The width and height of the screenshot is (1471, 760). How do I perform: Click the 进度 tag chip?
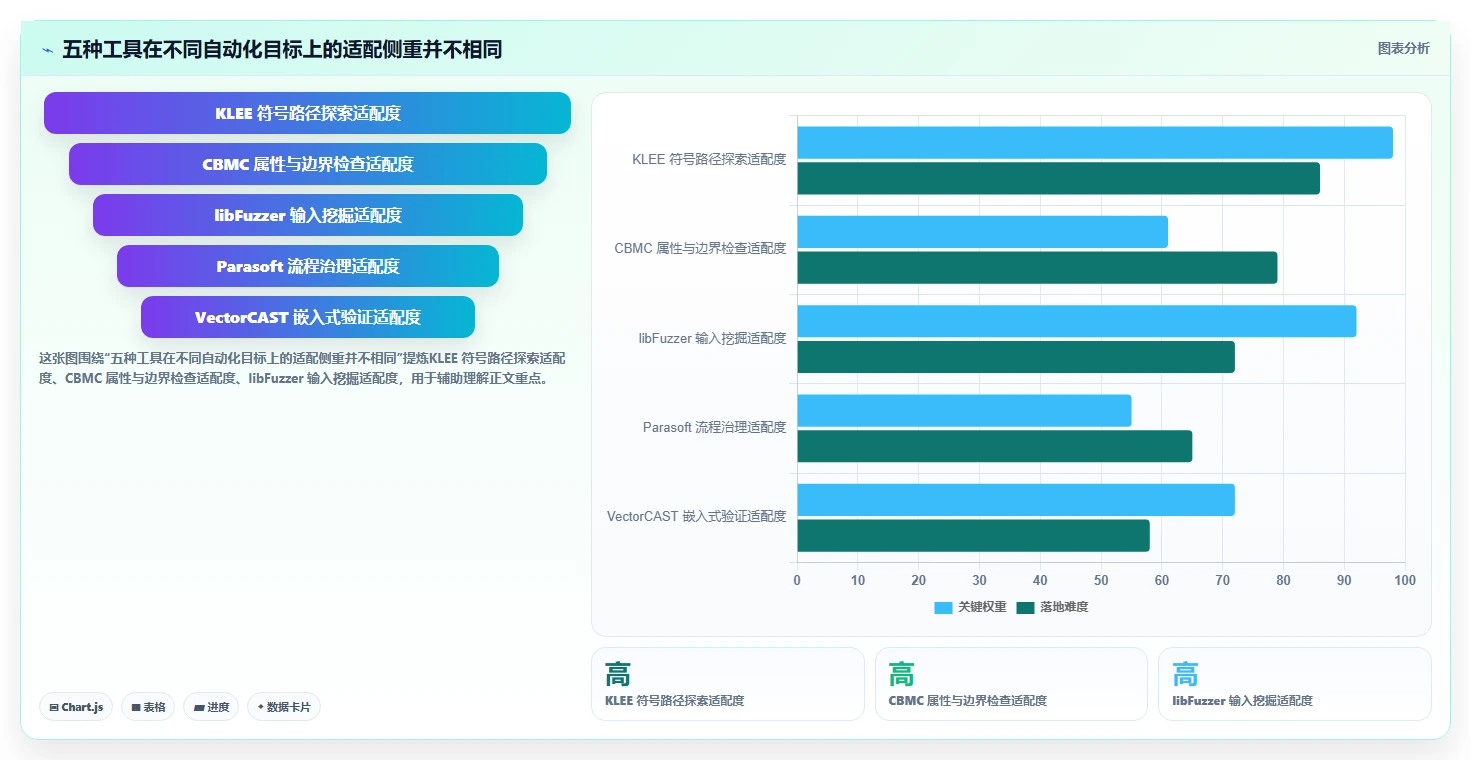coord(211,707)
